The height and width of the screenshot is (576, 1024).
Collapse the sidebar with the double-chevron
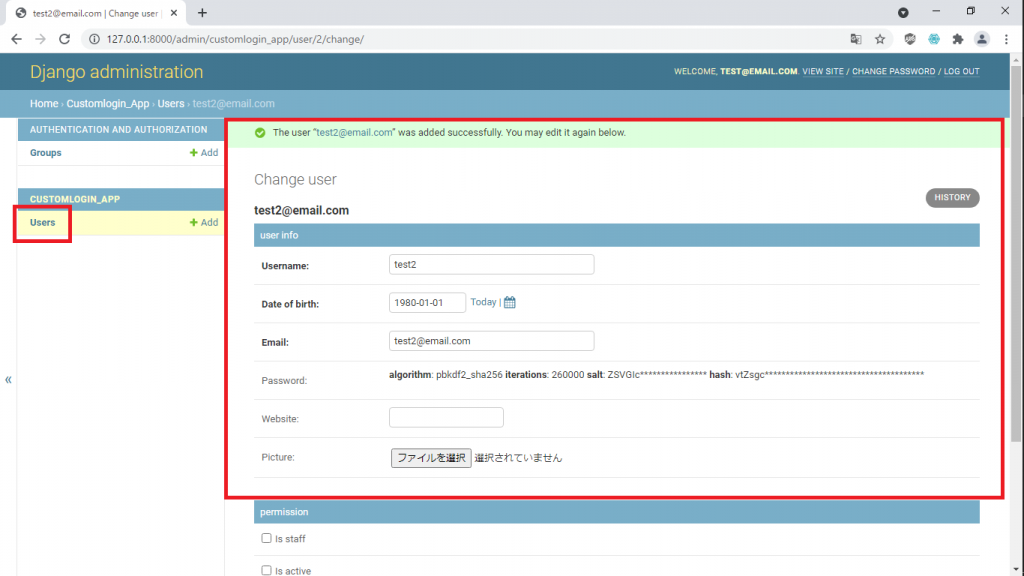point(9,380)
